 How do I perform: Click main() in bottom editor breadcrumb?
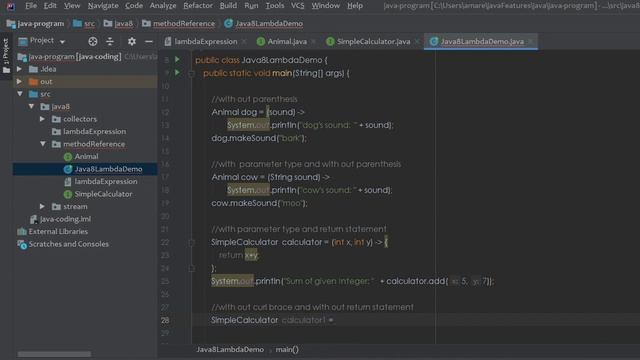287,349
